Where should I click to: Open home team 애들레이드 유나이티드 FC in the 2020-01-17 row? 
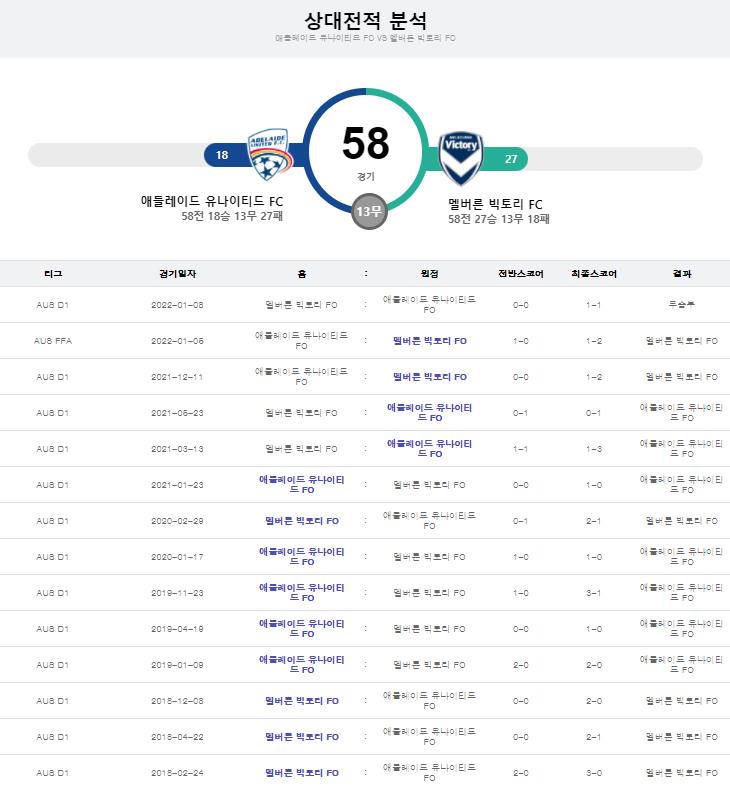coord(301,557)
